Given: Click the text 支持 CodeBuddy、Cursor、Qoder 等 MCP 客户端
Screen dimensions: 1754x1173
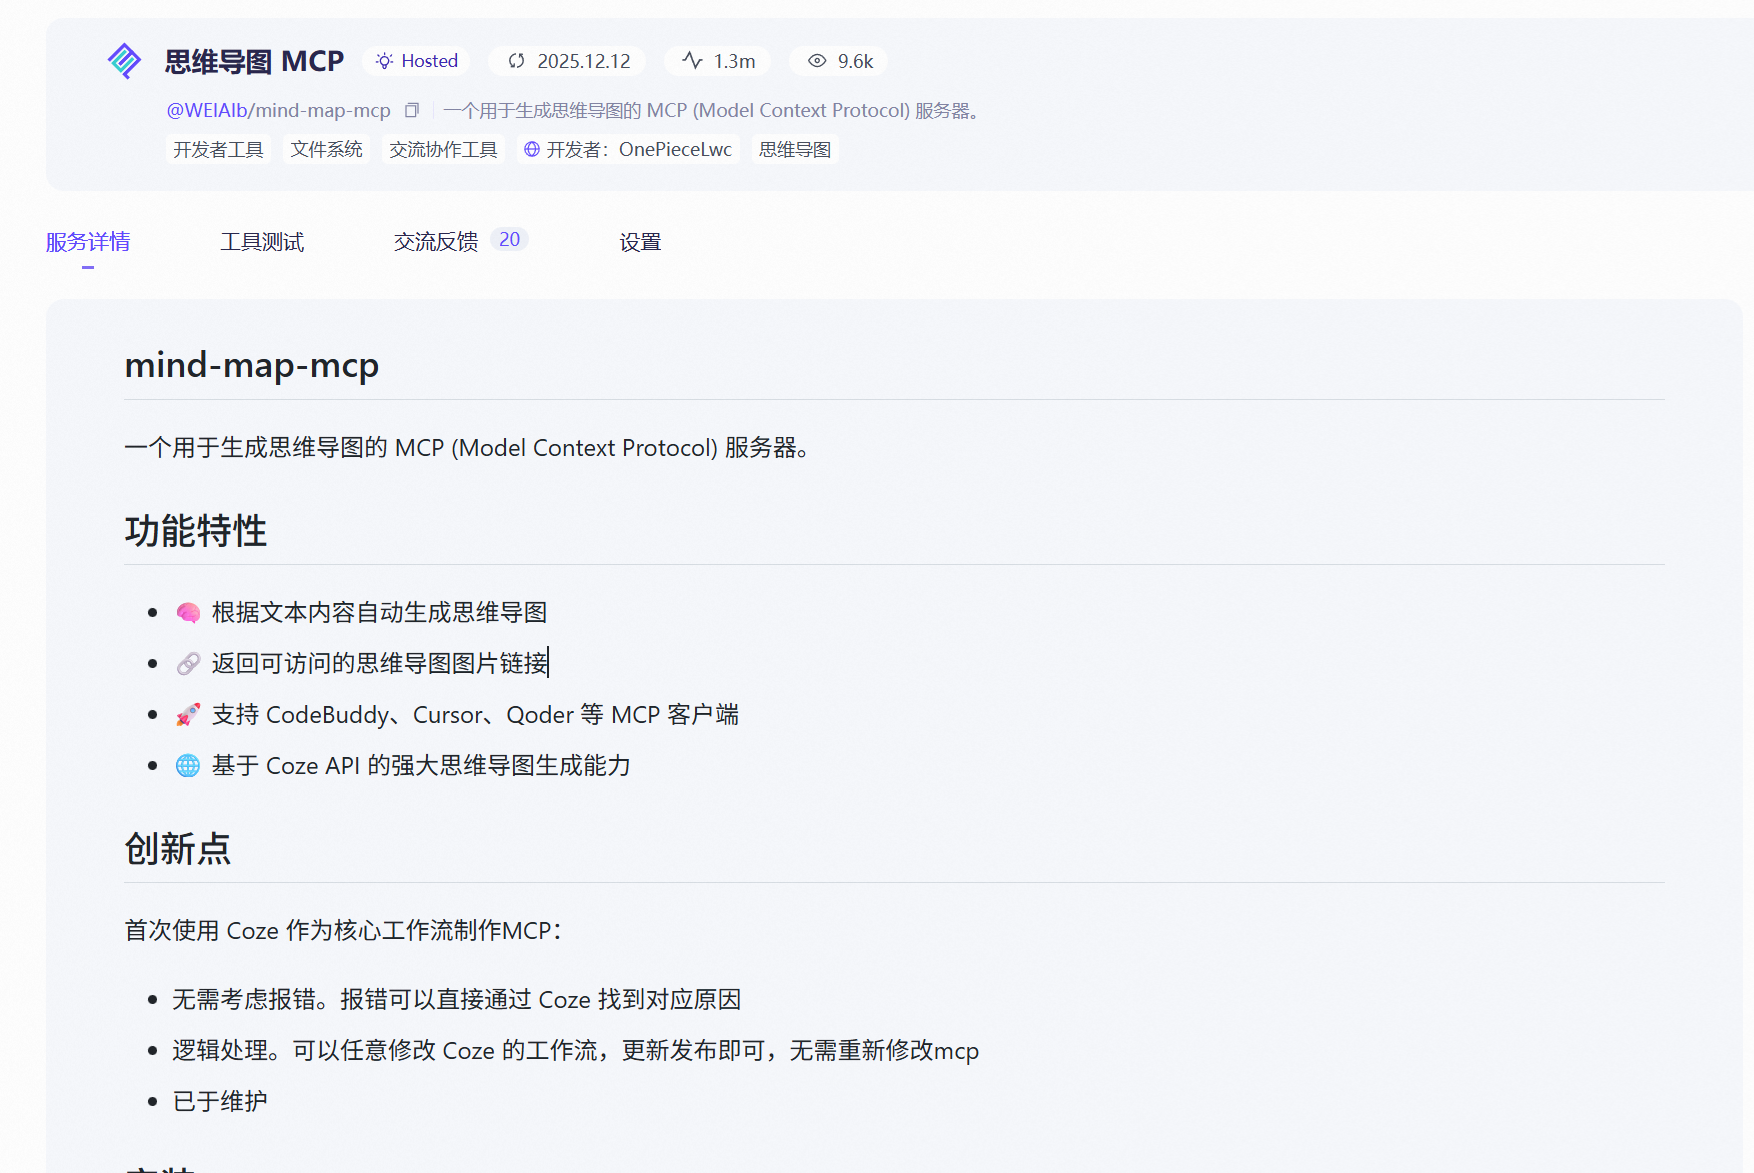Looking at the screenshot, I should [476, 714].
